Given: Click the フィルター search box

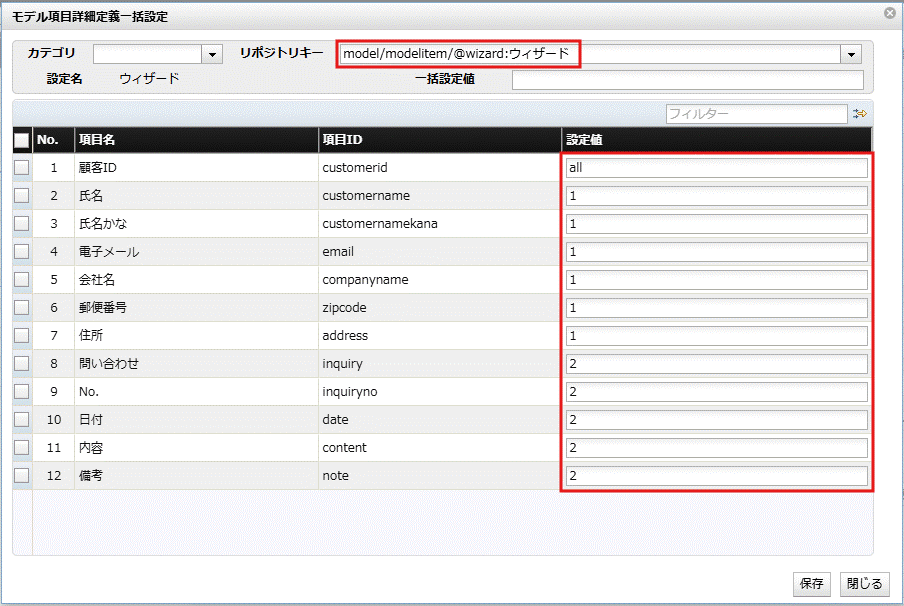Looking at the screenshot, I should [756, 114].
